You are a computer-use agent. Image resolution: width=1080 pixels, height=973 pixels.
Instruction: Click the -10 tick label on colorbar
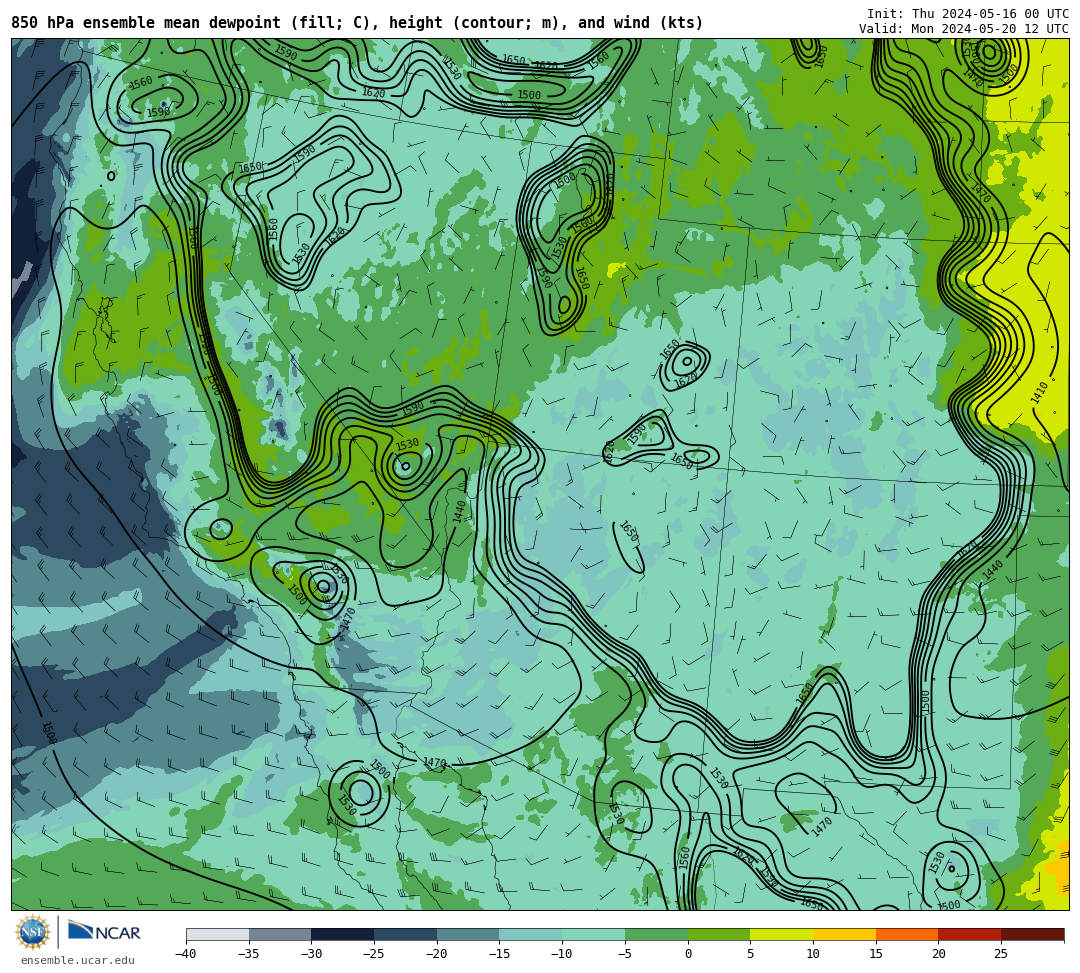click(561, 954)
